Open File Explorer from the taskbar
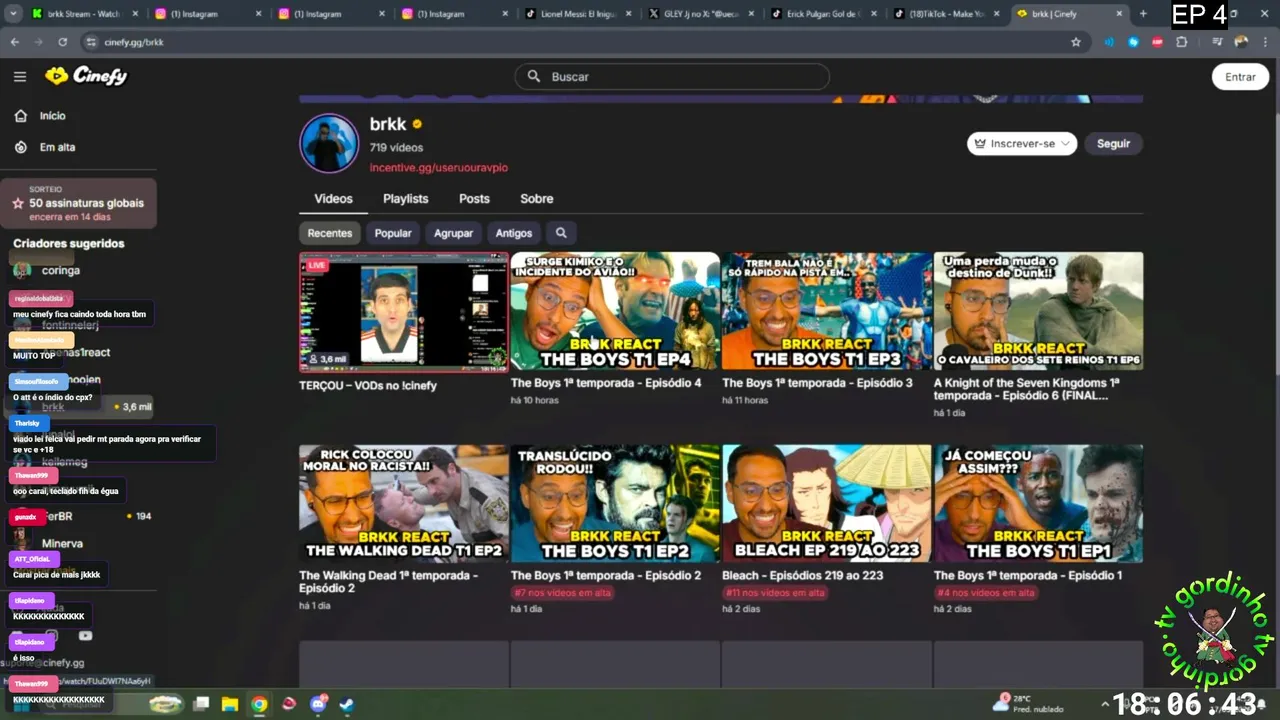This screenshot has height=720, width=1280. (x=230, y=704)
